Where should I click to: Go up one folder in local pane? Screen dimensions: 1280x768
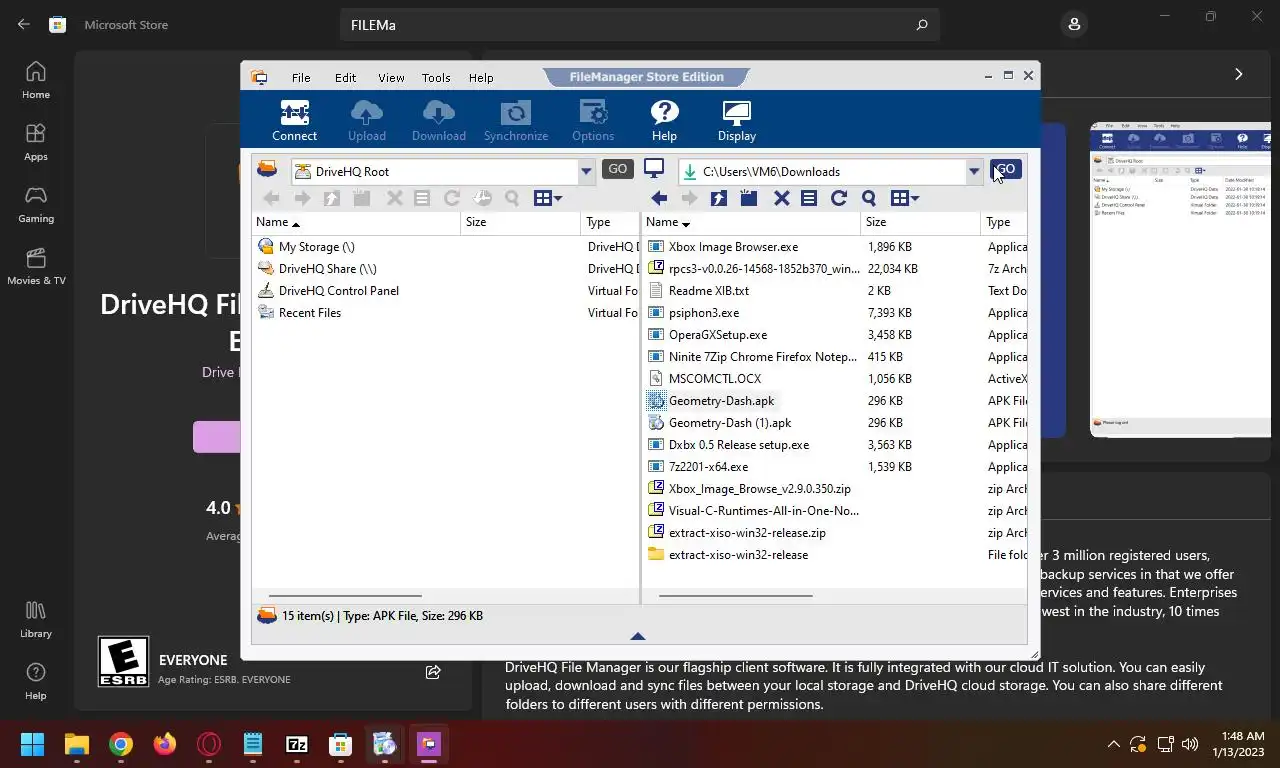718,198
